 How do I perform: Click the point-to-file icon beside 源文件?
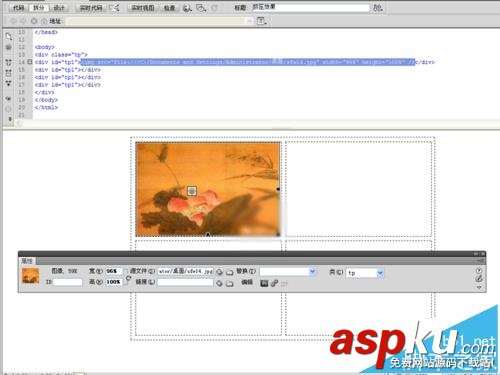tap(219, 272)
